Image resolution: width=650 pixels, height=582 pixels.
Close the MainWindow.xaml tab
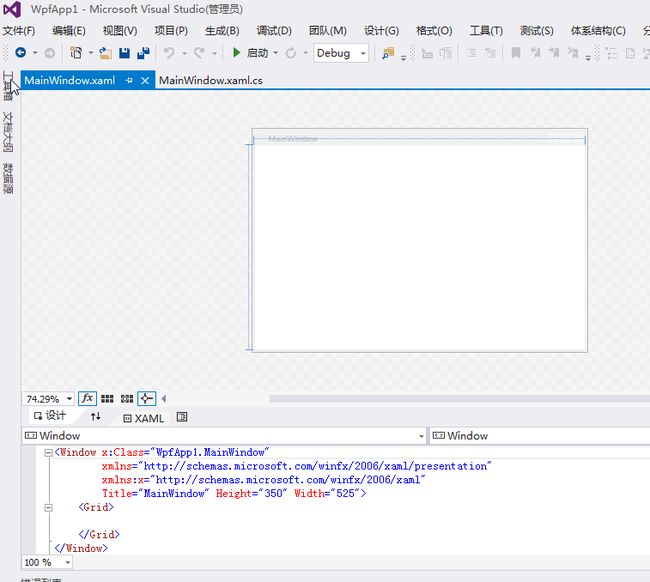[145, 80]
